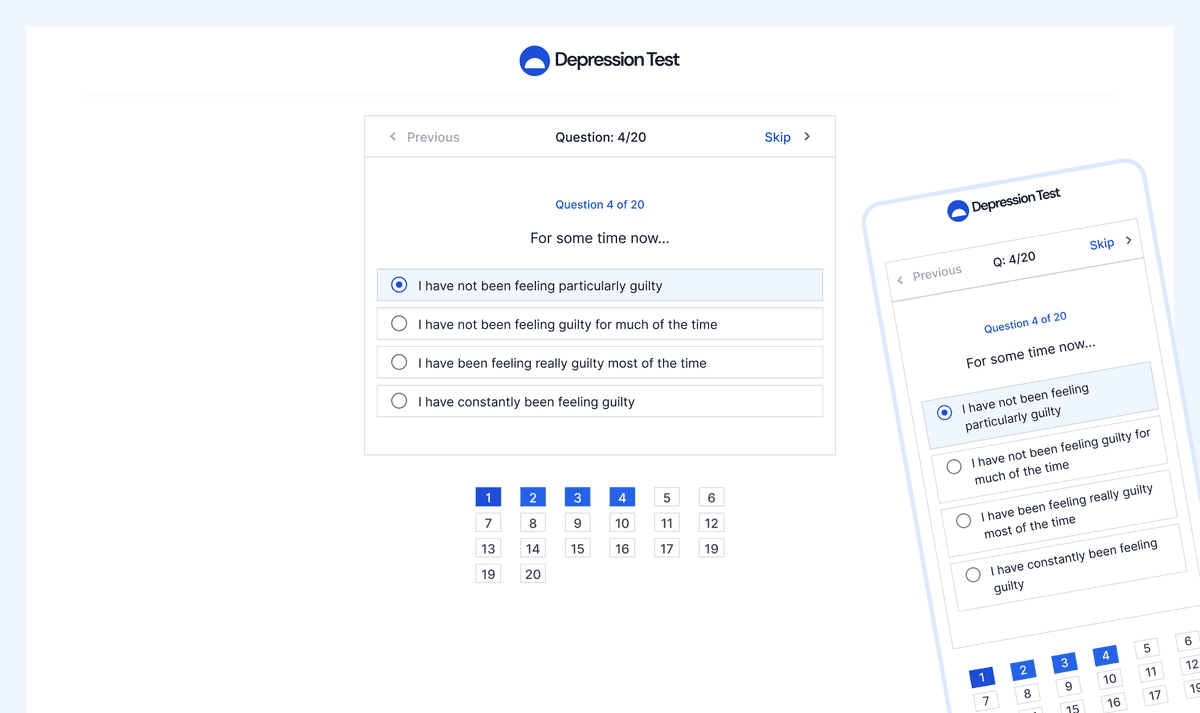Screen dimensions: 1200x713
Task: Open question 10 in desktop number grid
Action: tap(622, 522)
